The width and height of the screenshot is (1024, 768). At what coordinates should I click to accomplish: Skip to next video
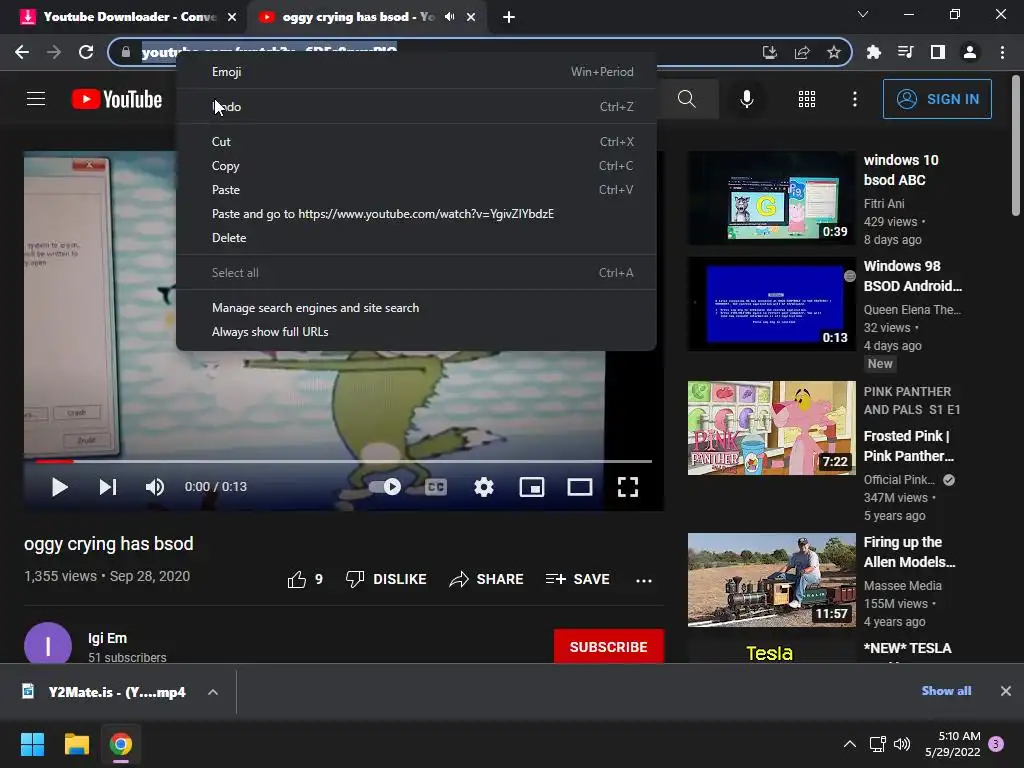(108, 487)
